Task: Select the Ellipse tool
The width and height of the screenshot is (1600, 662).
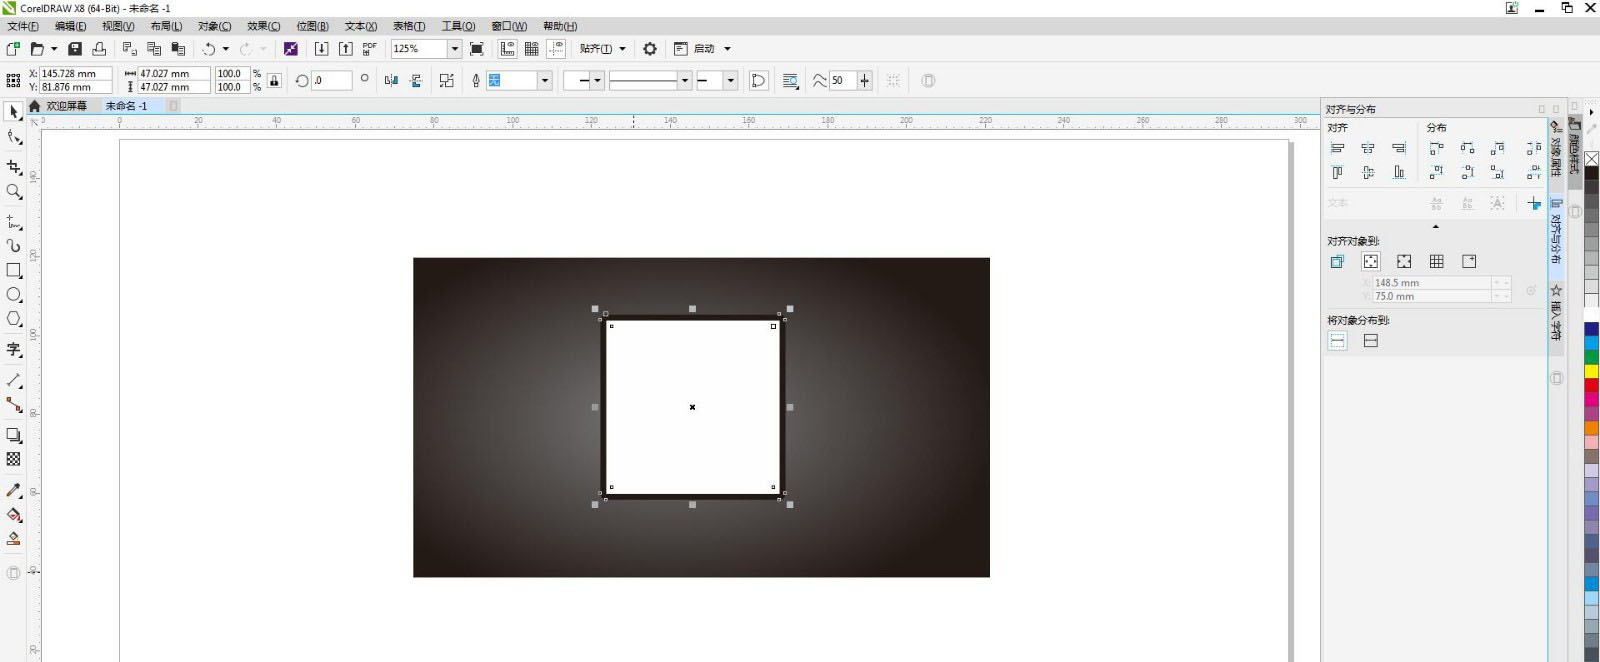Action: pos(14,295)
